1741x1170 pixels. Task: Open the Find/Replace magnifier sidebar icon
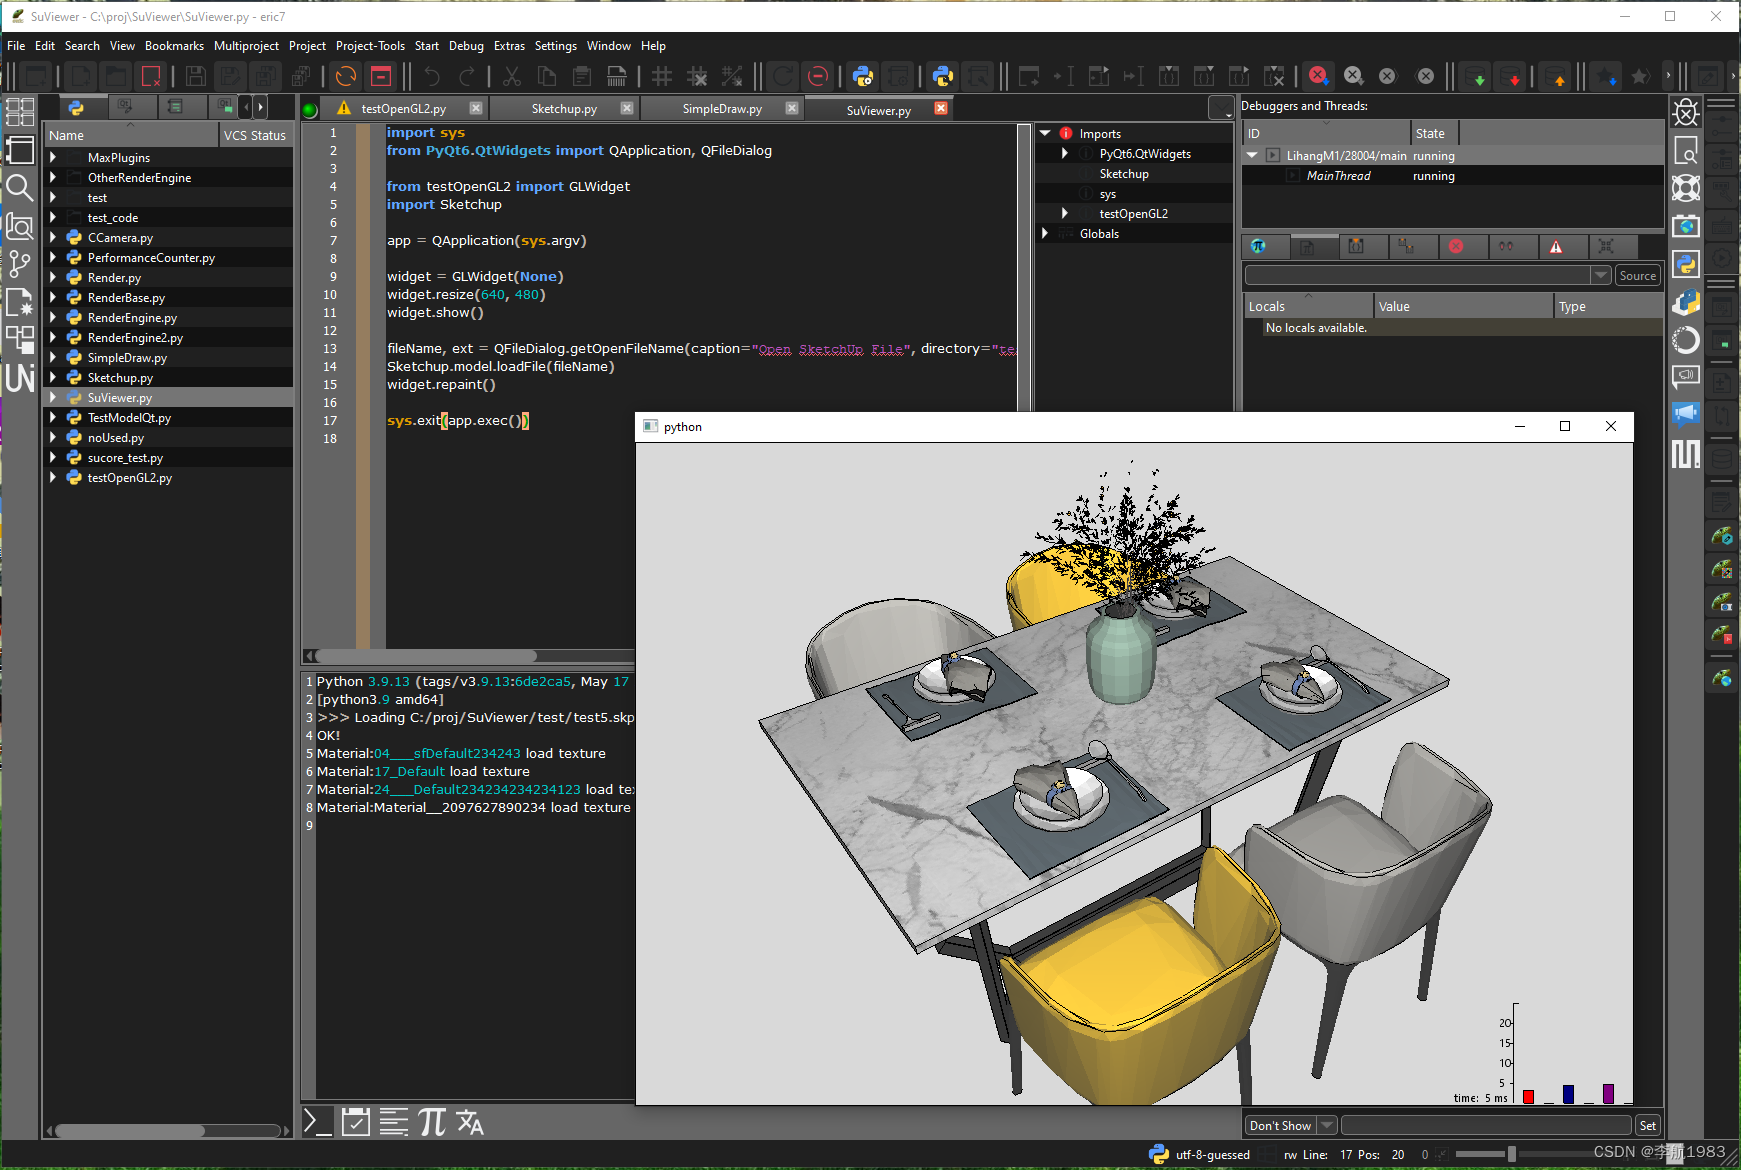[19, 187]
